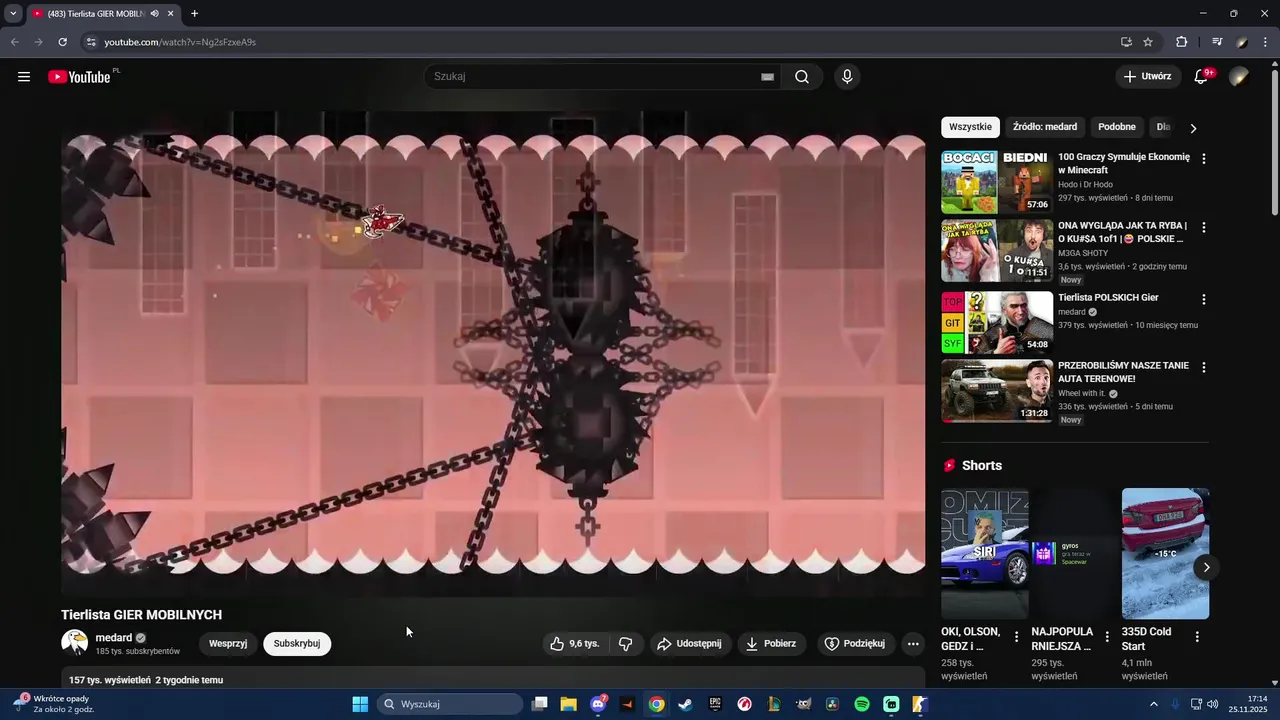Open Discord from the taskbar
This screenshot has height=720, width=1280.
click(597, 704)
